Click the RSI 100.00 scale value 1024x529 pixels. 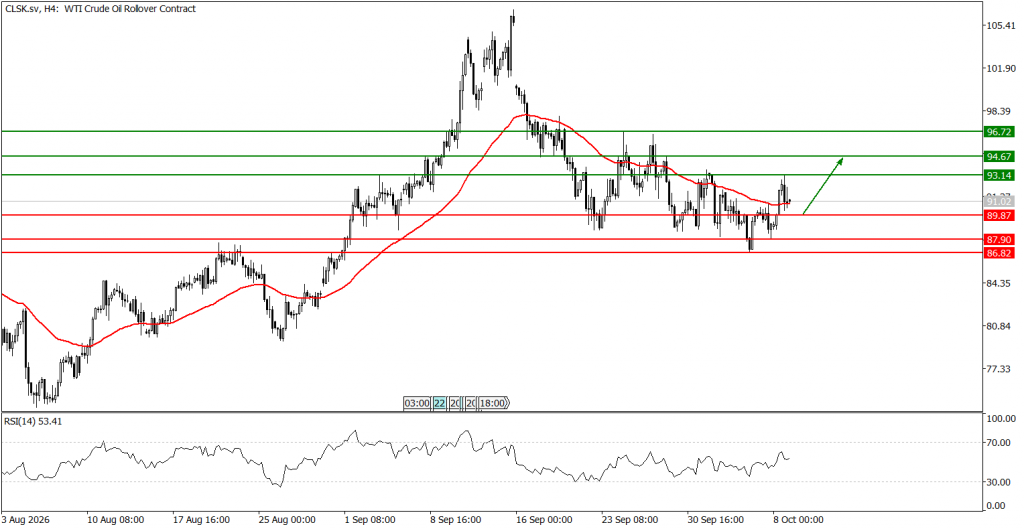coord(1002,419)
